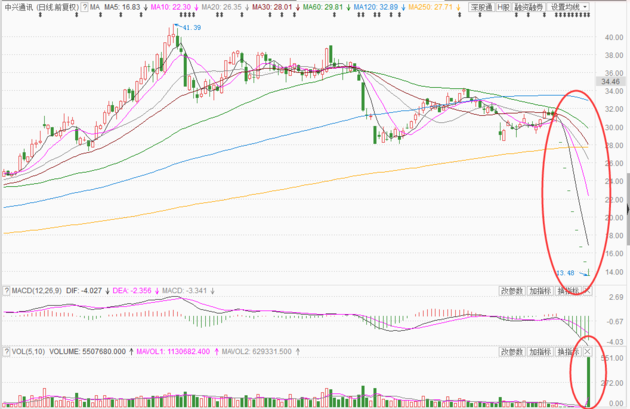Open the 设置均线 dropdown
Viewport: 630px width, 409px height.
(569, 7)
